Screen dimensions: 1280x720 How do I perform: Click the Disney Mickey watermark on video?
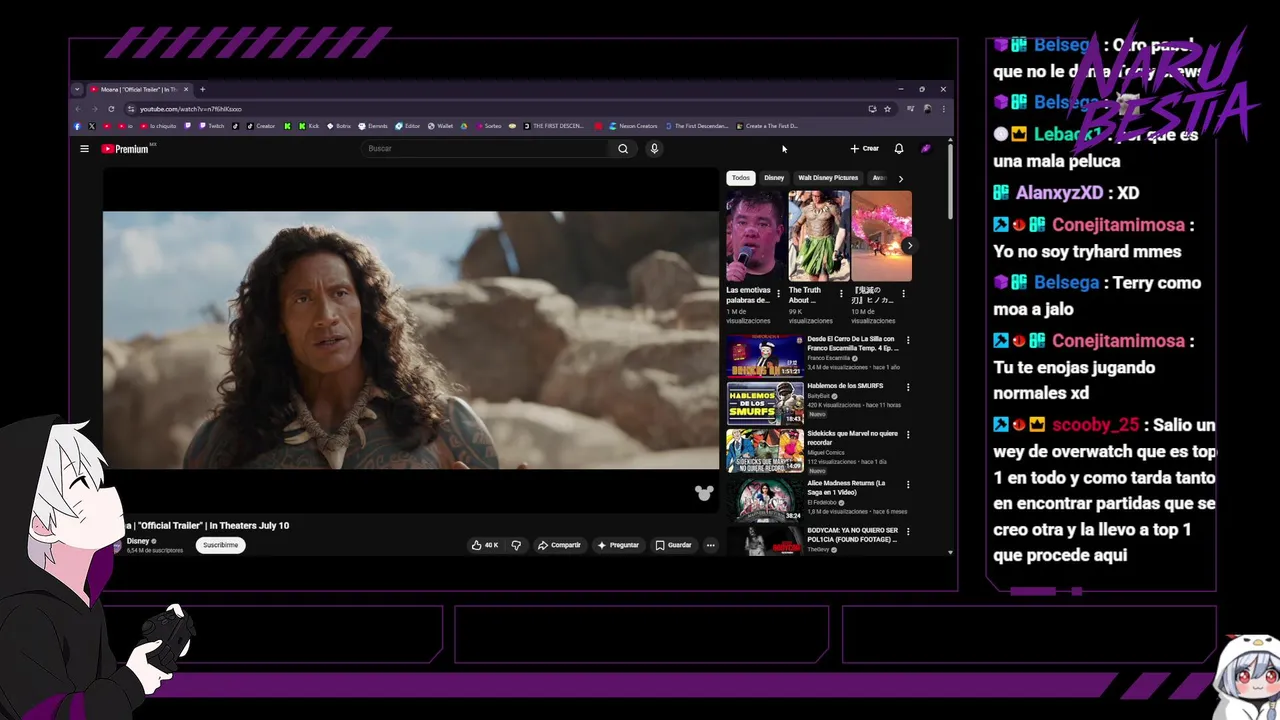704,493
